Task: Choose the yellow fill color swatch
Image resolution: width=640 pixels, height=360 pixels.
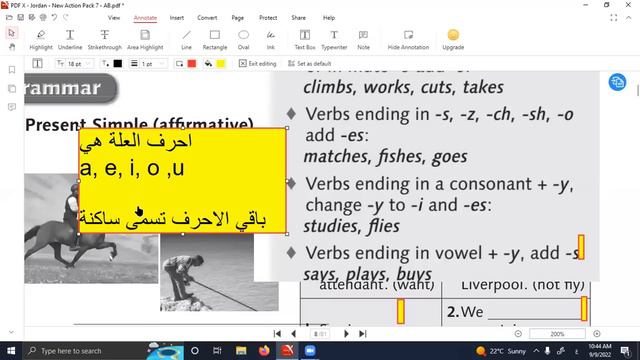Action: click(x=221, y=64)
